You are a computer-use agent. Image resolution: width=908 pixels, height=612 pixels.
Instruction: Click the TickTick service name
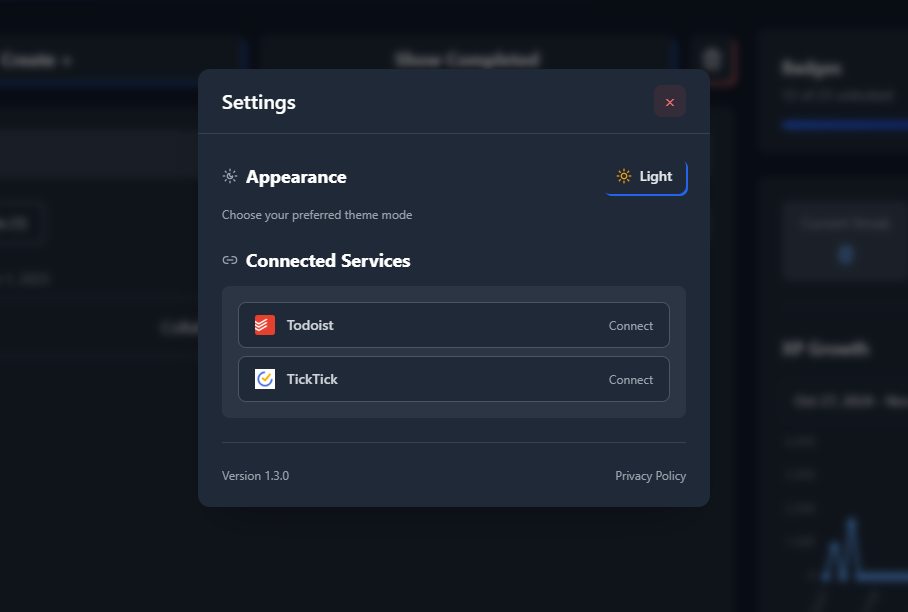312,379
